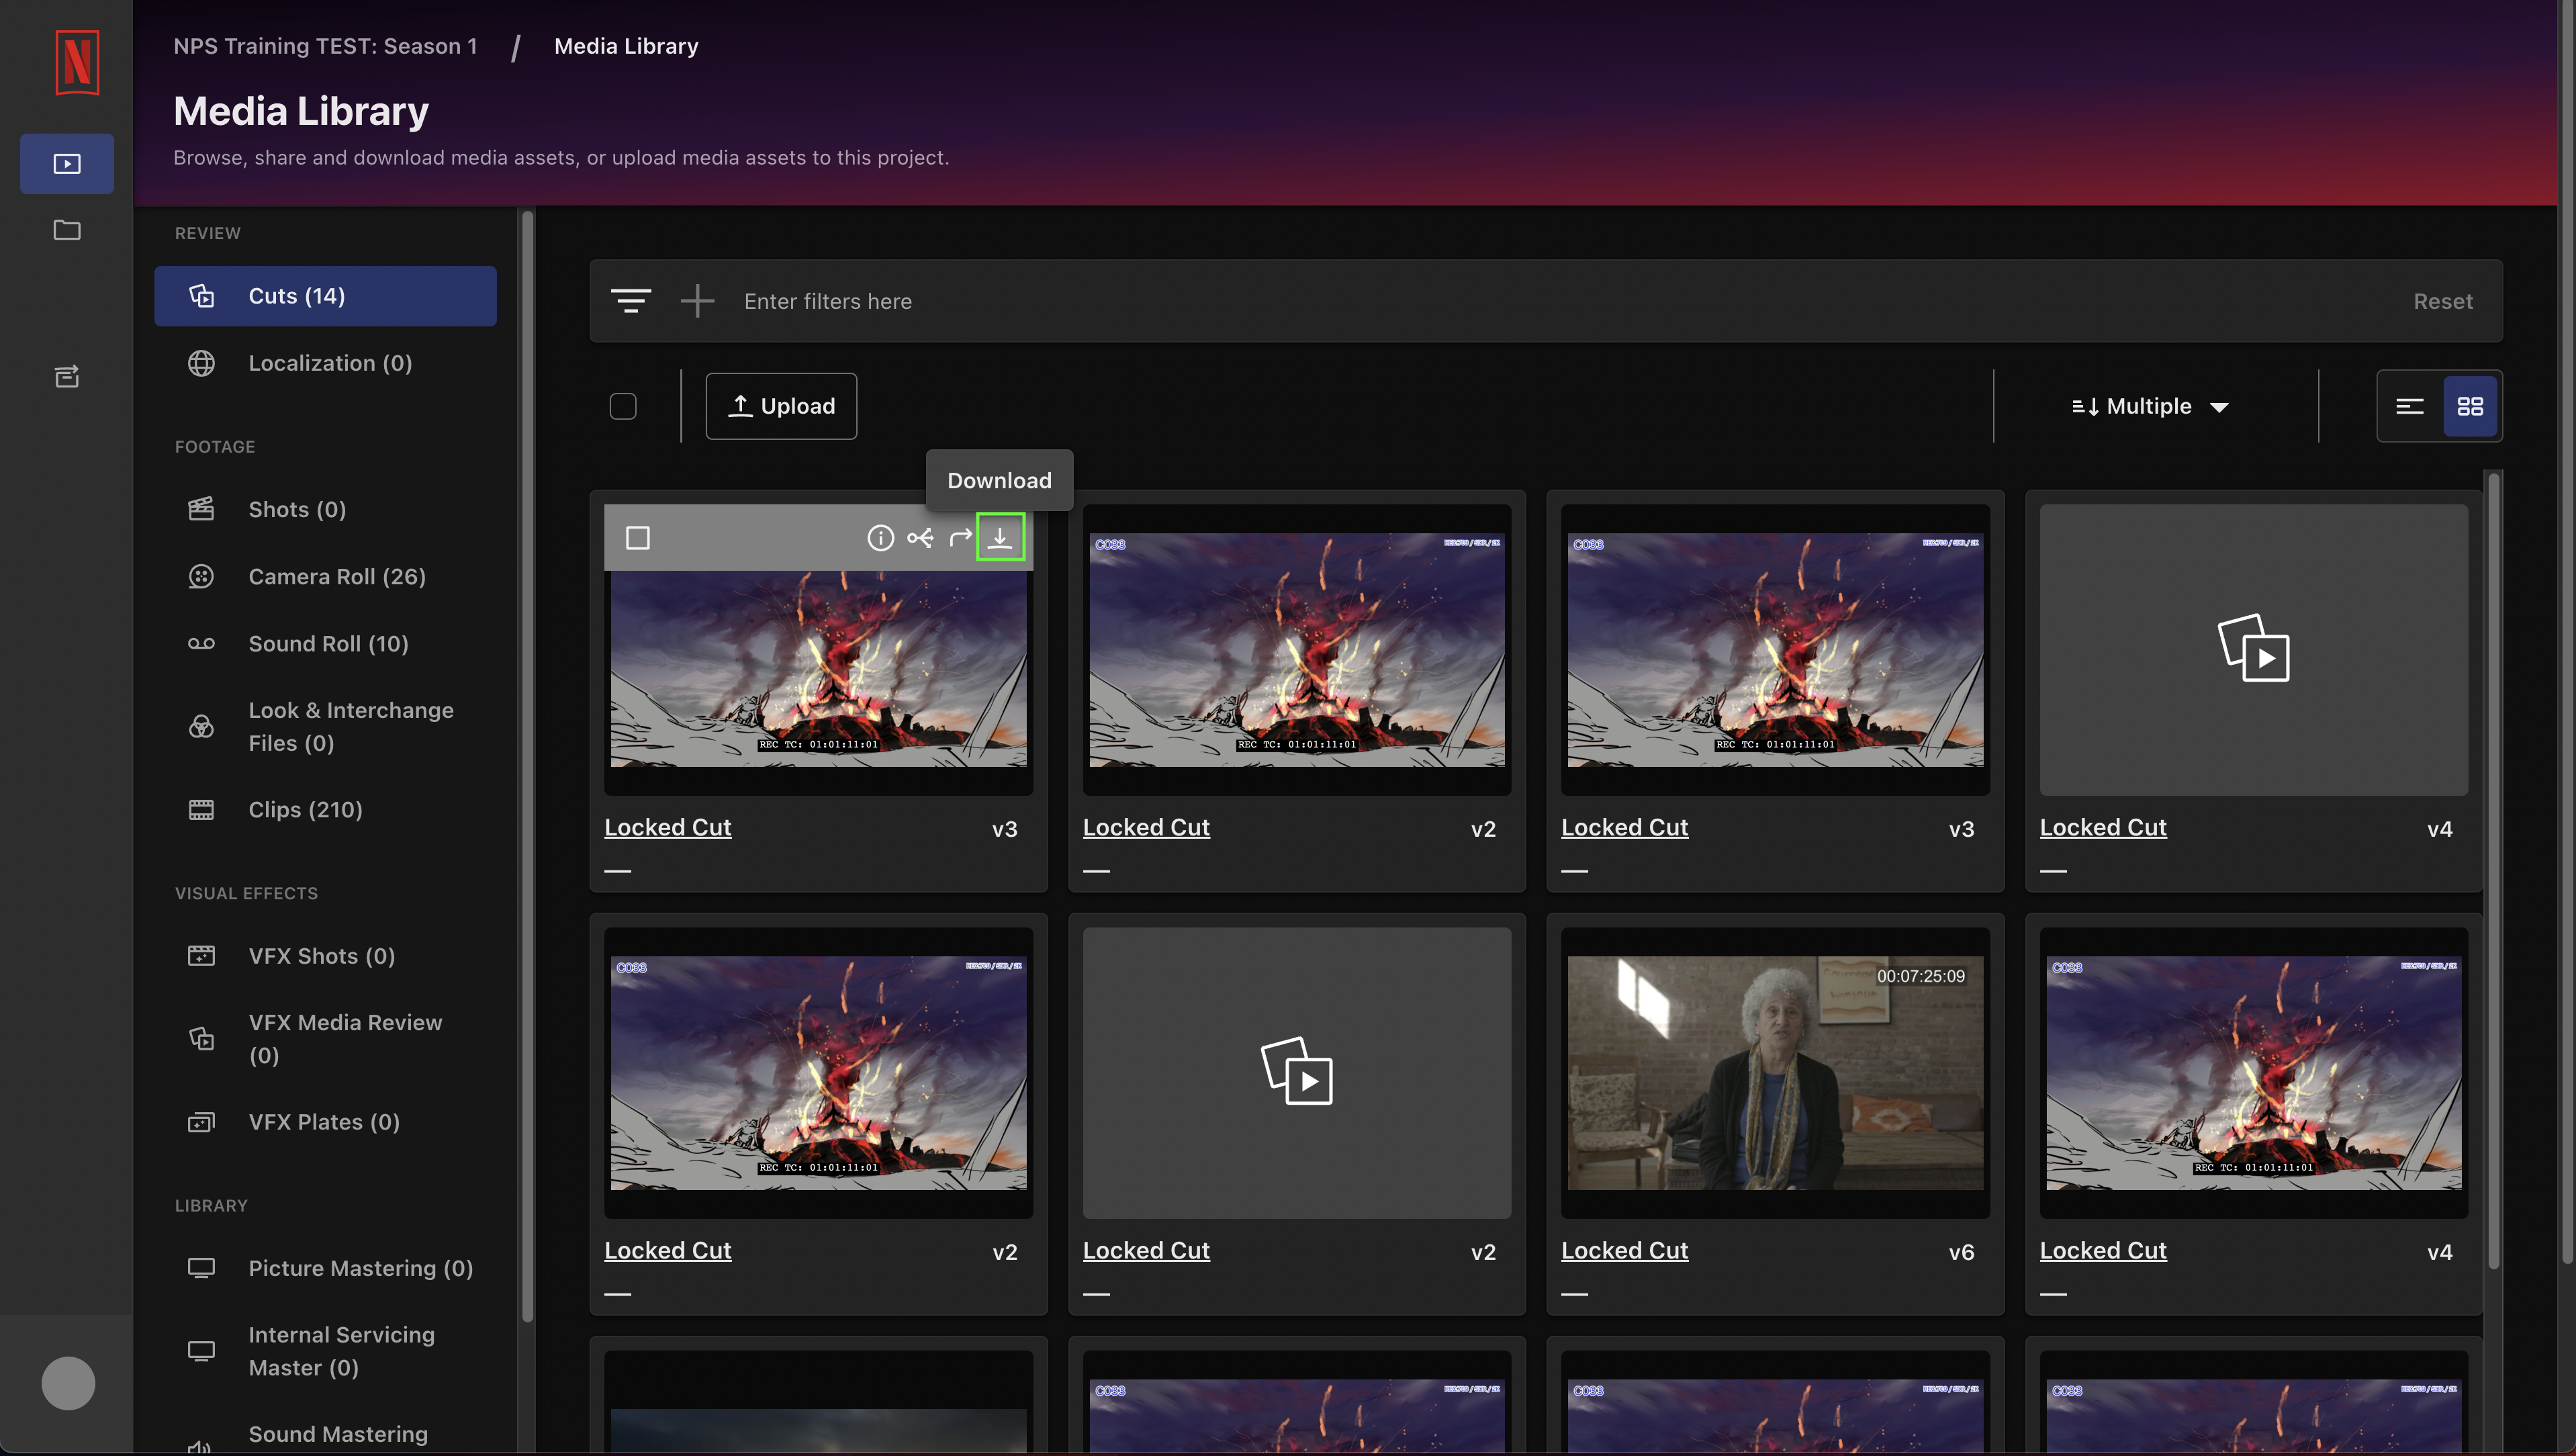Open Sound Roll (10) category
The width and height of the screenshot is (2576, 1456).
325,643
